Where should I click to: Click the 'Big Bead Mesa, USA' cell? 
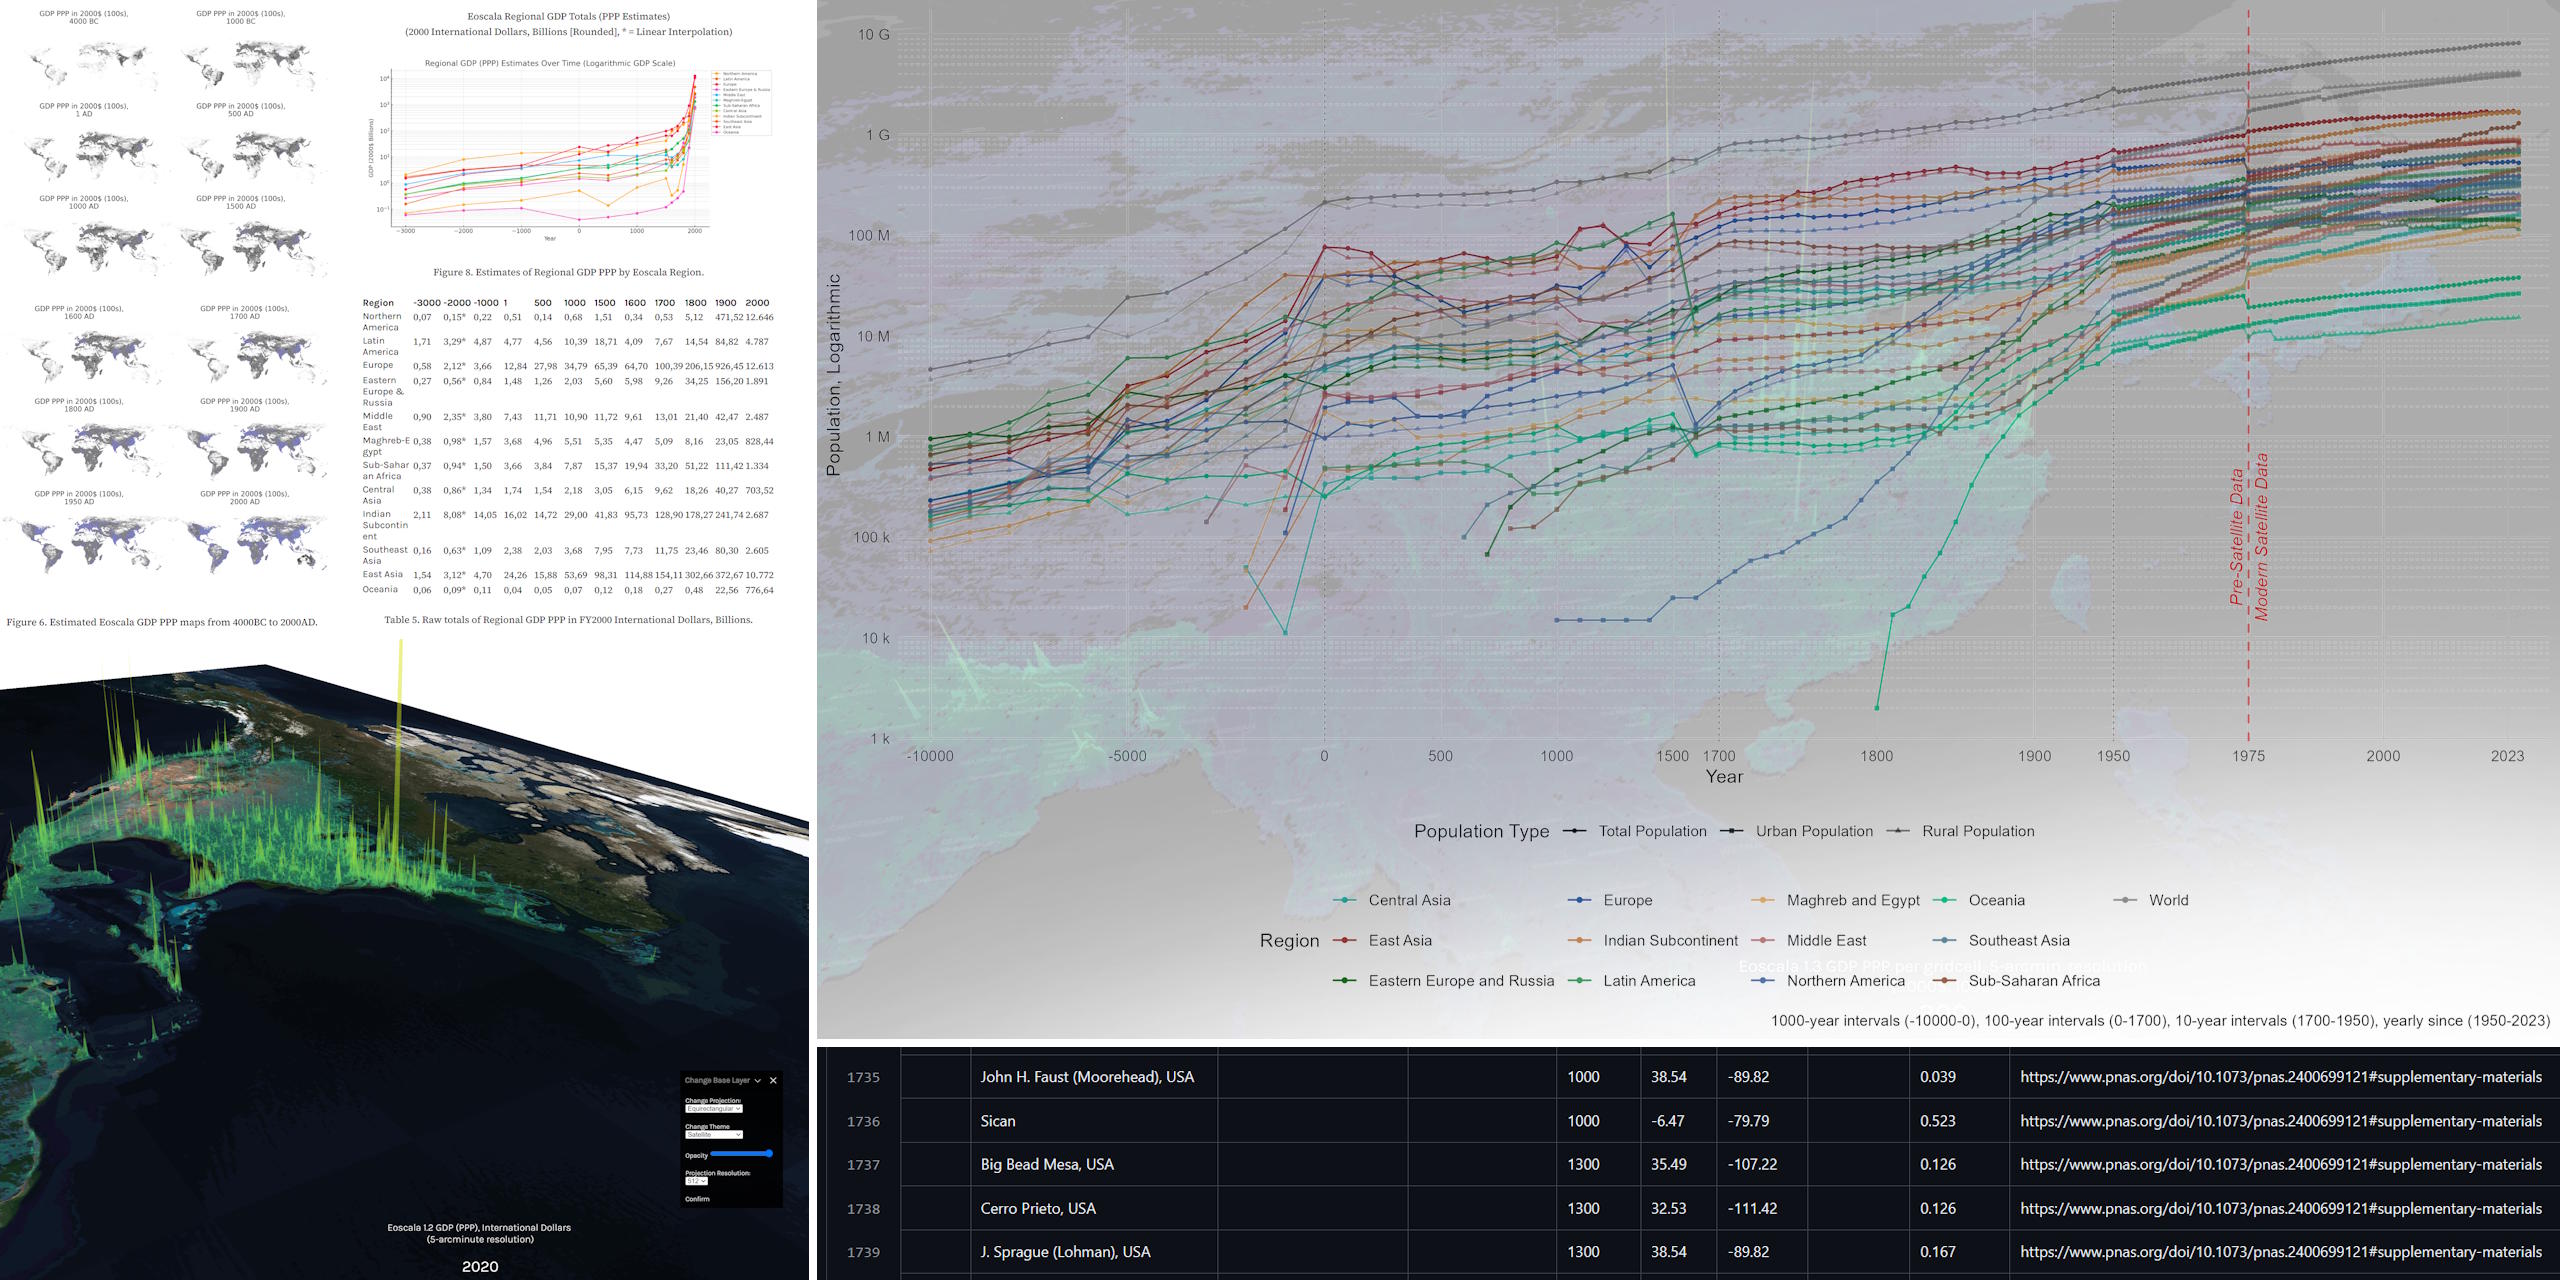[x=1047, y=1164]
